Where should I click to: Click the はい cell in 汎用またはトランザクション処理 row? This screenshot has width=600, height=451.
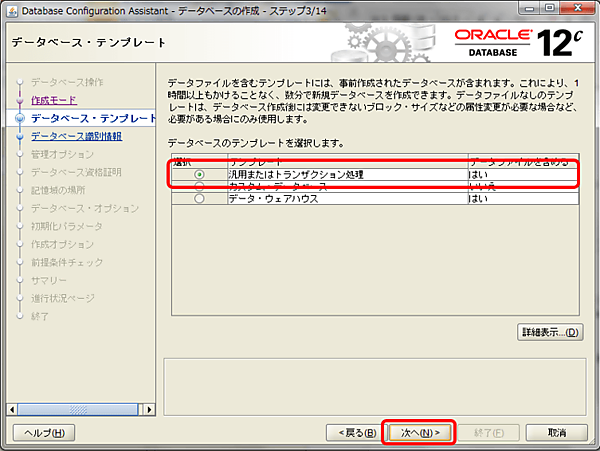click(x=523, y=174)
